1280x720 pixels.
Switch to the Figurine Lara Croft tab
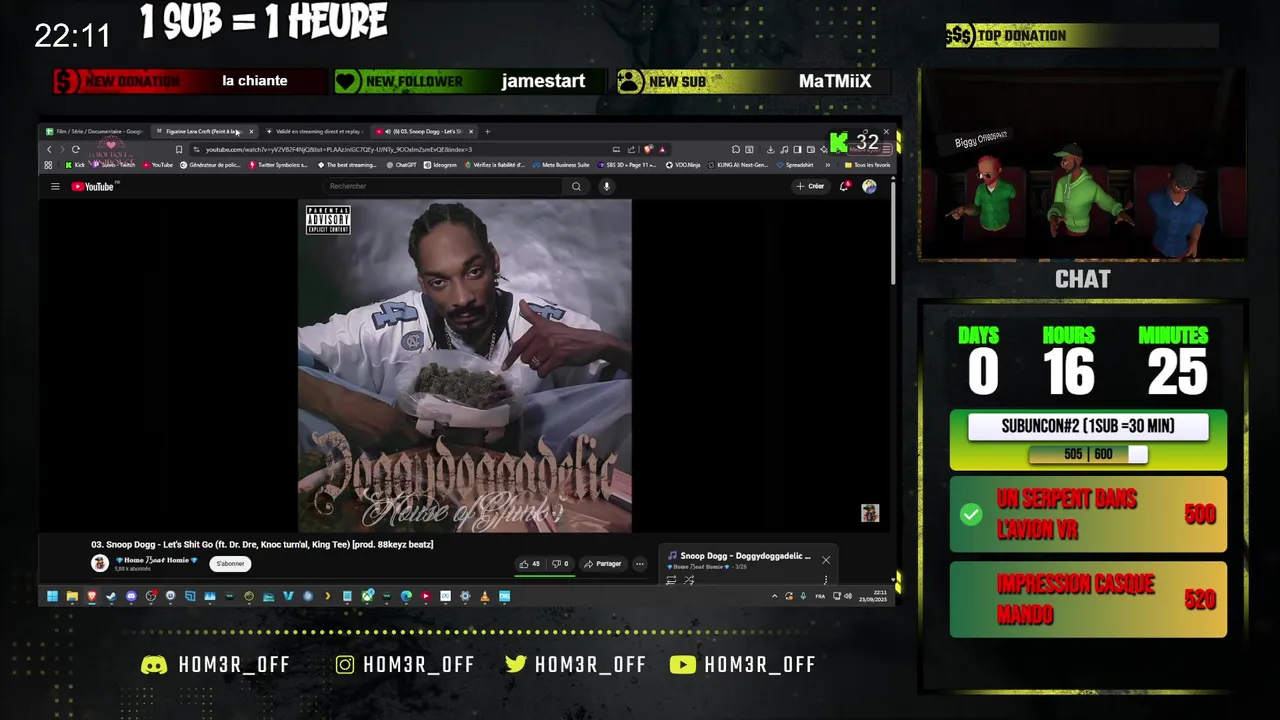point(204,131)
